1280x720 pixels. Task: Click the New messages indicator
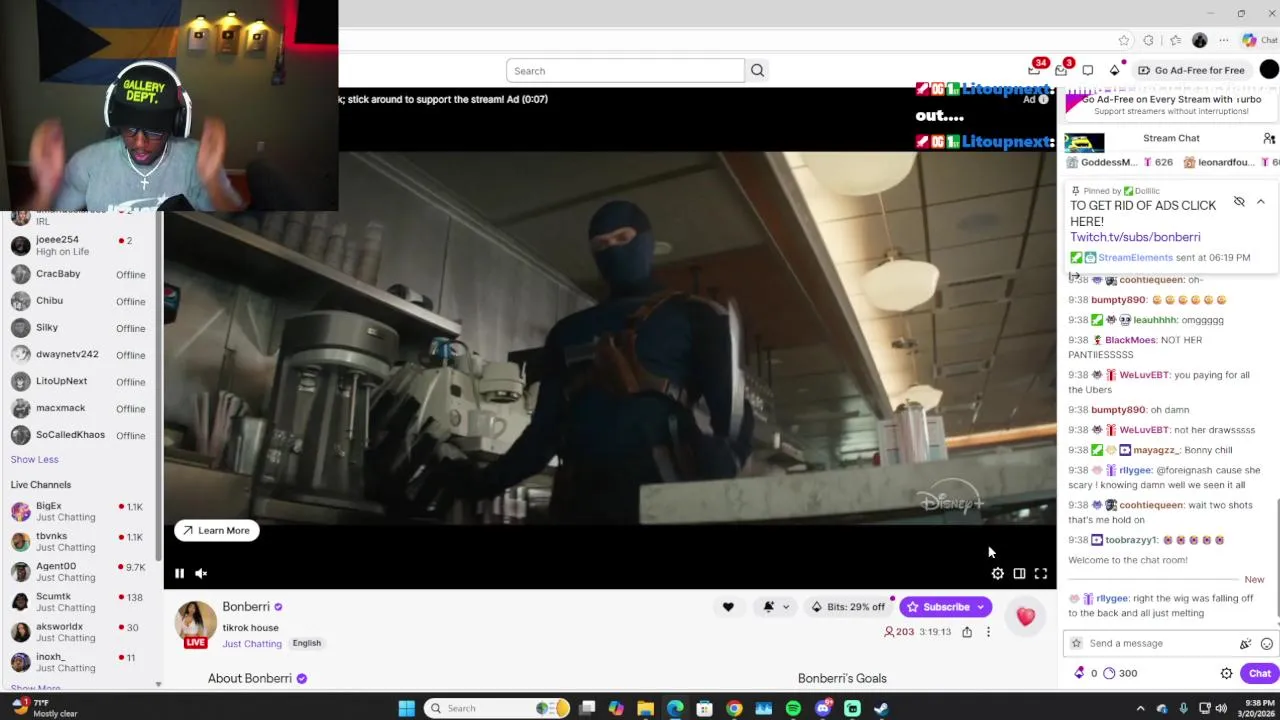(x=1254, y=580)
